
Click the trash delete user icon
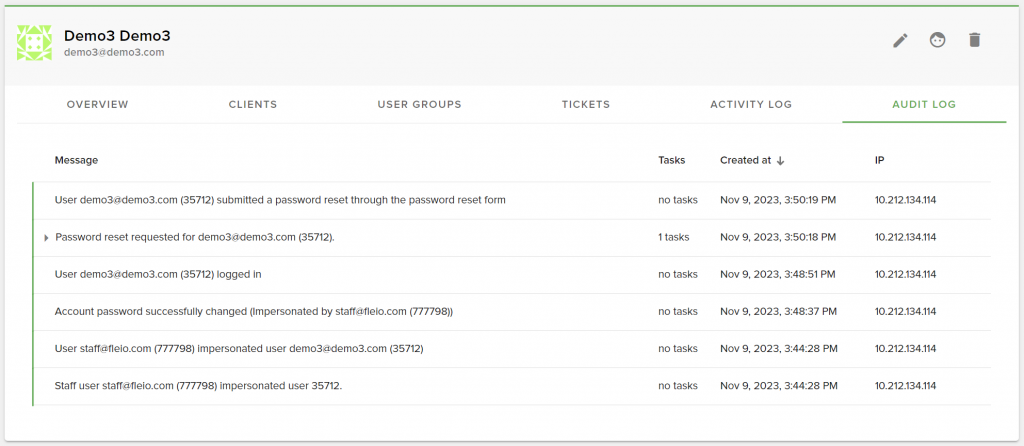point(974,40)
